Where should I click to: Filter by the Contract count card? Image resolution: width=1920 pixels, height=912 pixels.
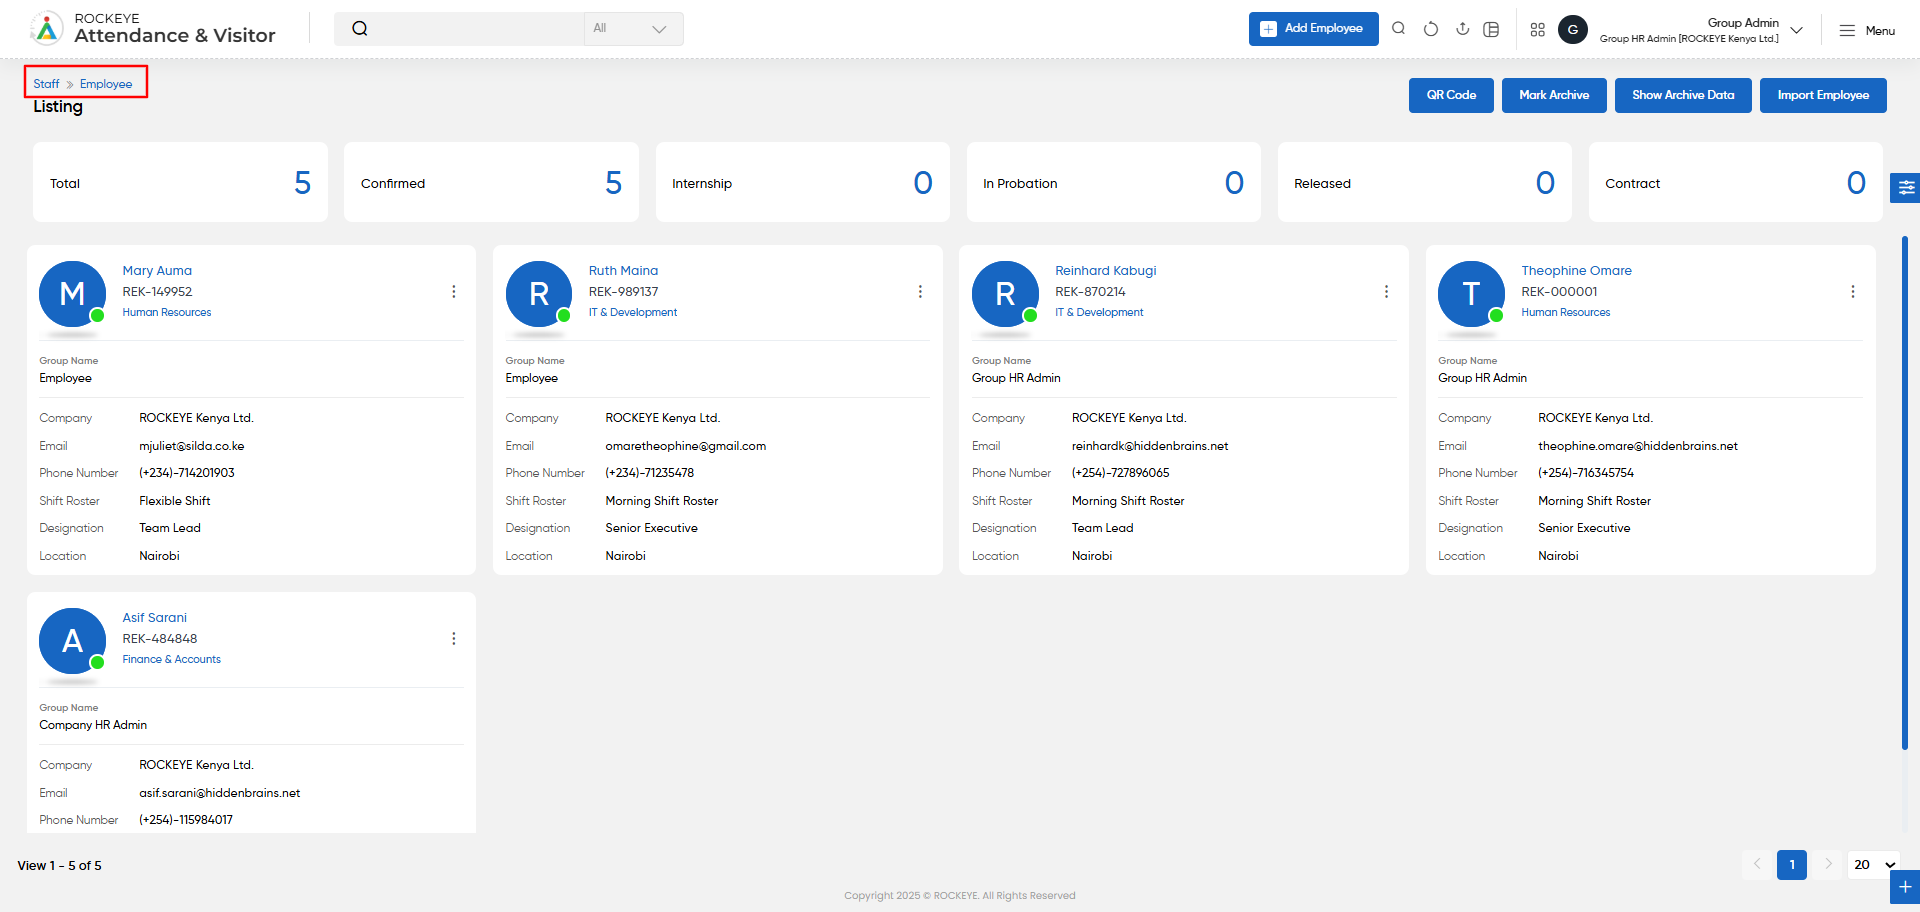pos(1736,182)
